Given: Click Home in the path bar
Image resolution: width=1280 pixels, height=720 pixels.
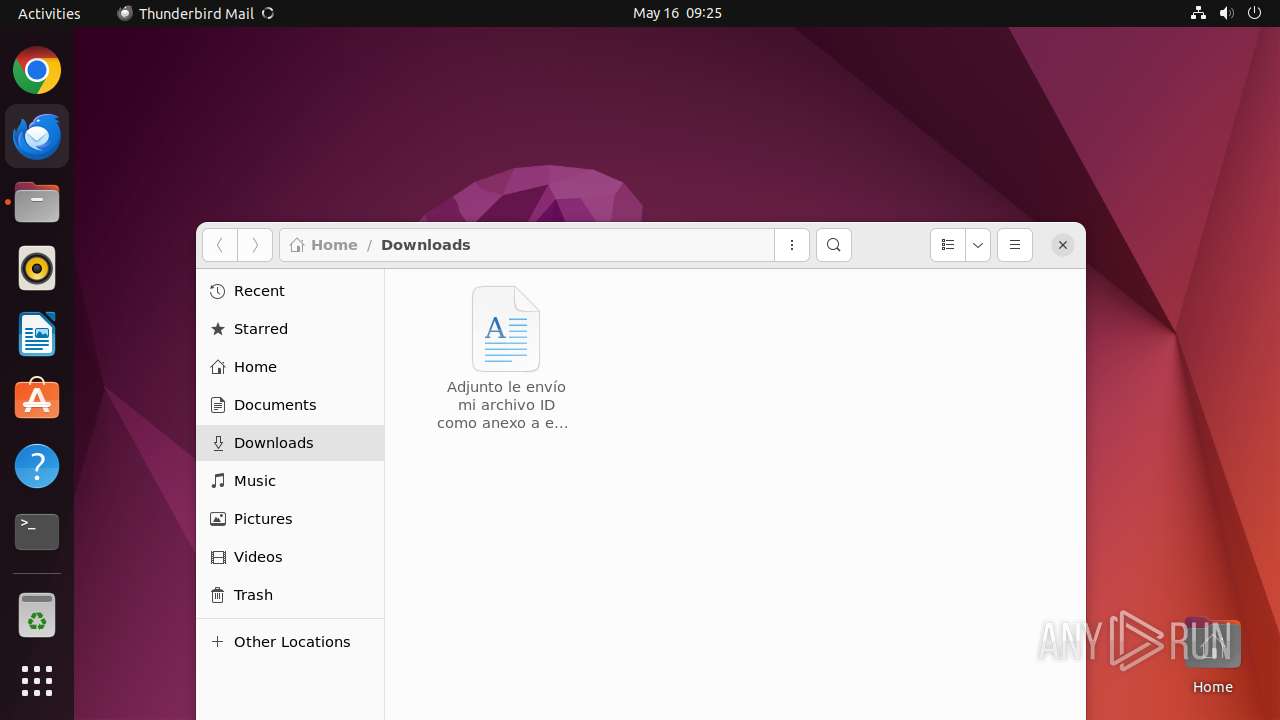Looking at the screenshot, I should (x=324, y=245).
